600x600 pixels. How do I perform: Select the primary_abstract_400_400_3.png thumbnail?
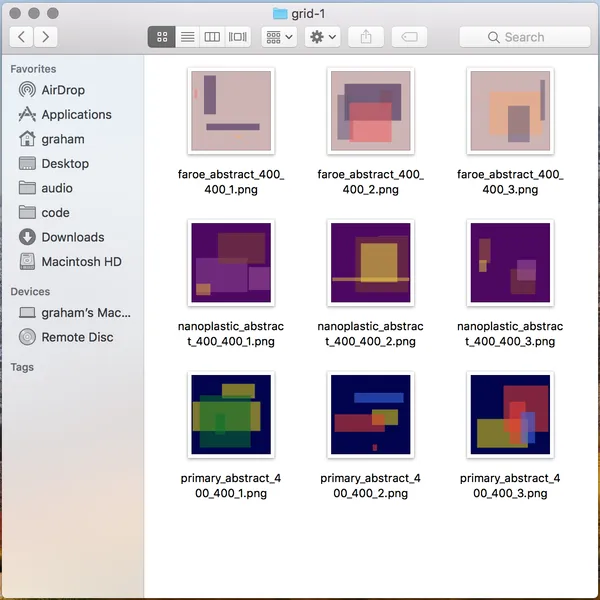point(510,414)
